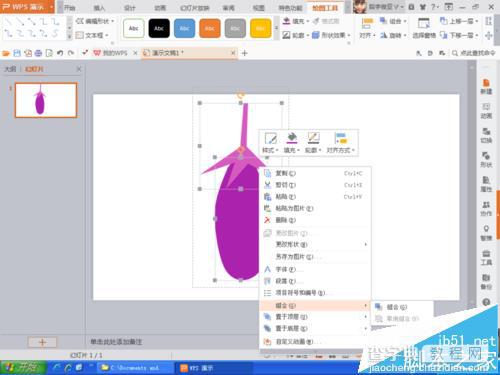Click Save icon in quick access toolbar
The image size is (500, 375).
(x=17, y=53)
